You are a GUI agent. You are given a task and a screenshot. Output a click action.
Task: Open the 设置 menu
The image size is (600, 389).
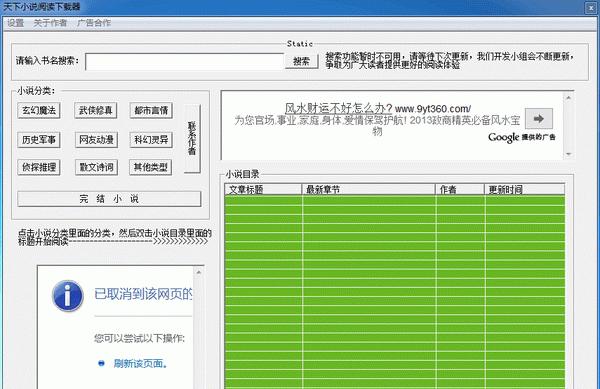pyautogui.click(x=16, y=23)
